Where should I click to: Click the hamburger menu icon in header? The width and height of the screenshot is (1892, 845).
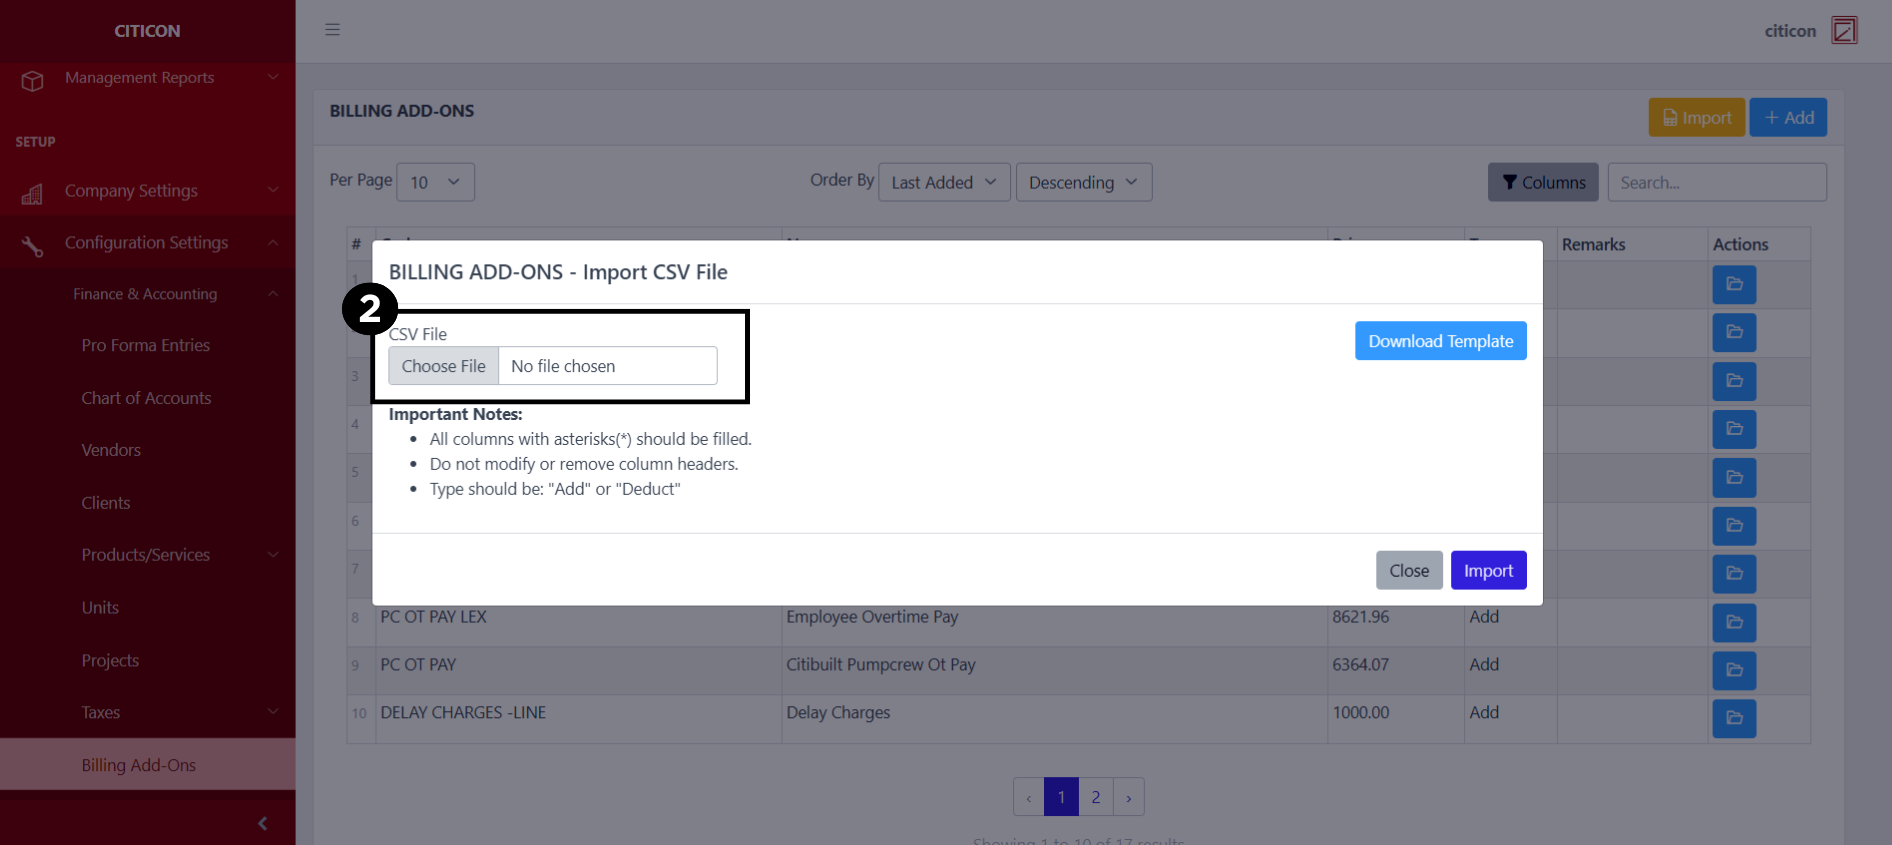point(332,30)
